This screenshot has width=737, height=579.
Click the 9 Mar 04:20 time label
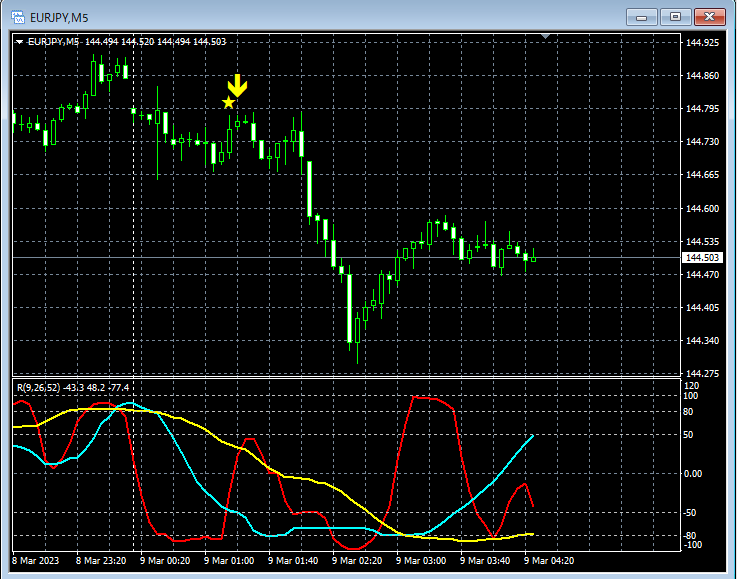coord(549,561)
